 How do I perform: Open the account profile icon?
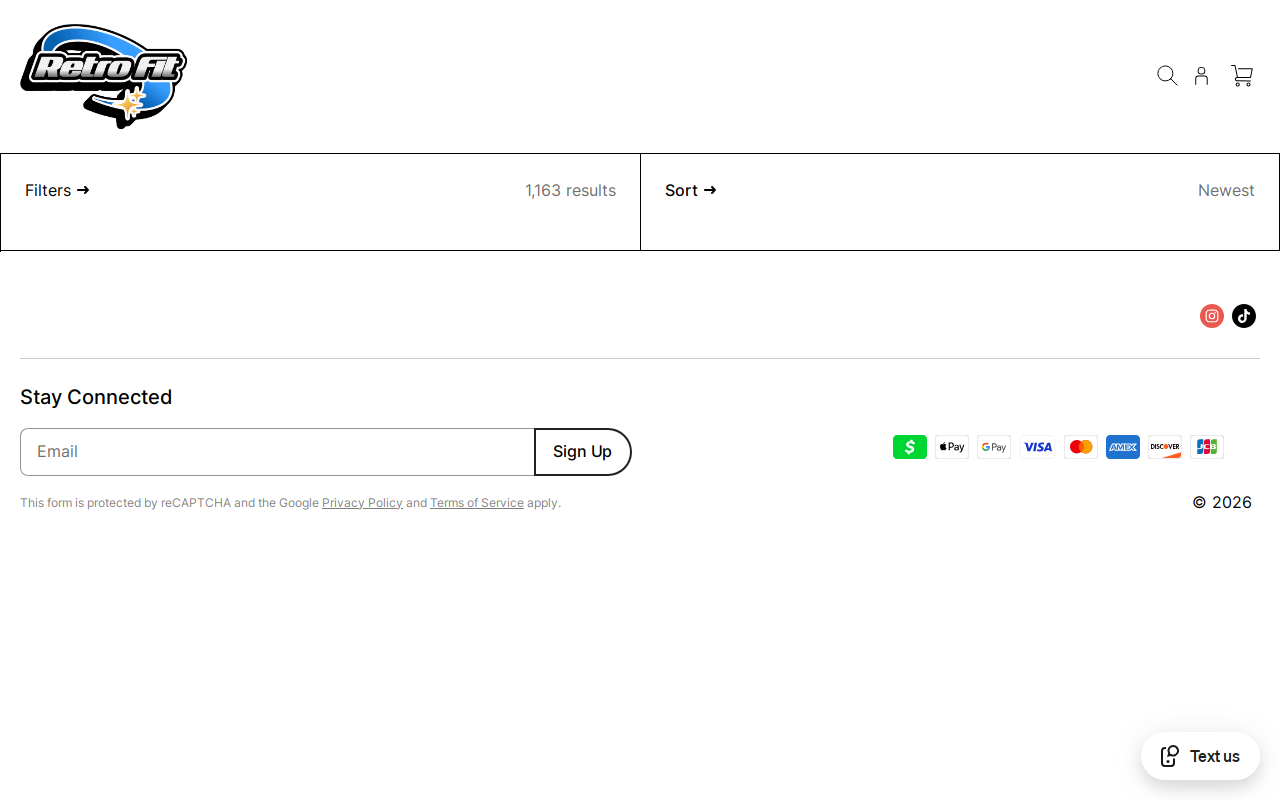tap(1202, 76)
